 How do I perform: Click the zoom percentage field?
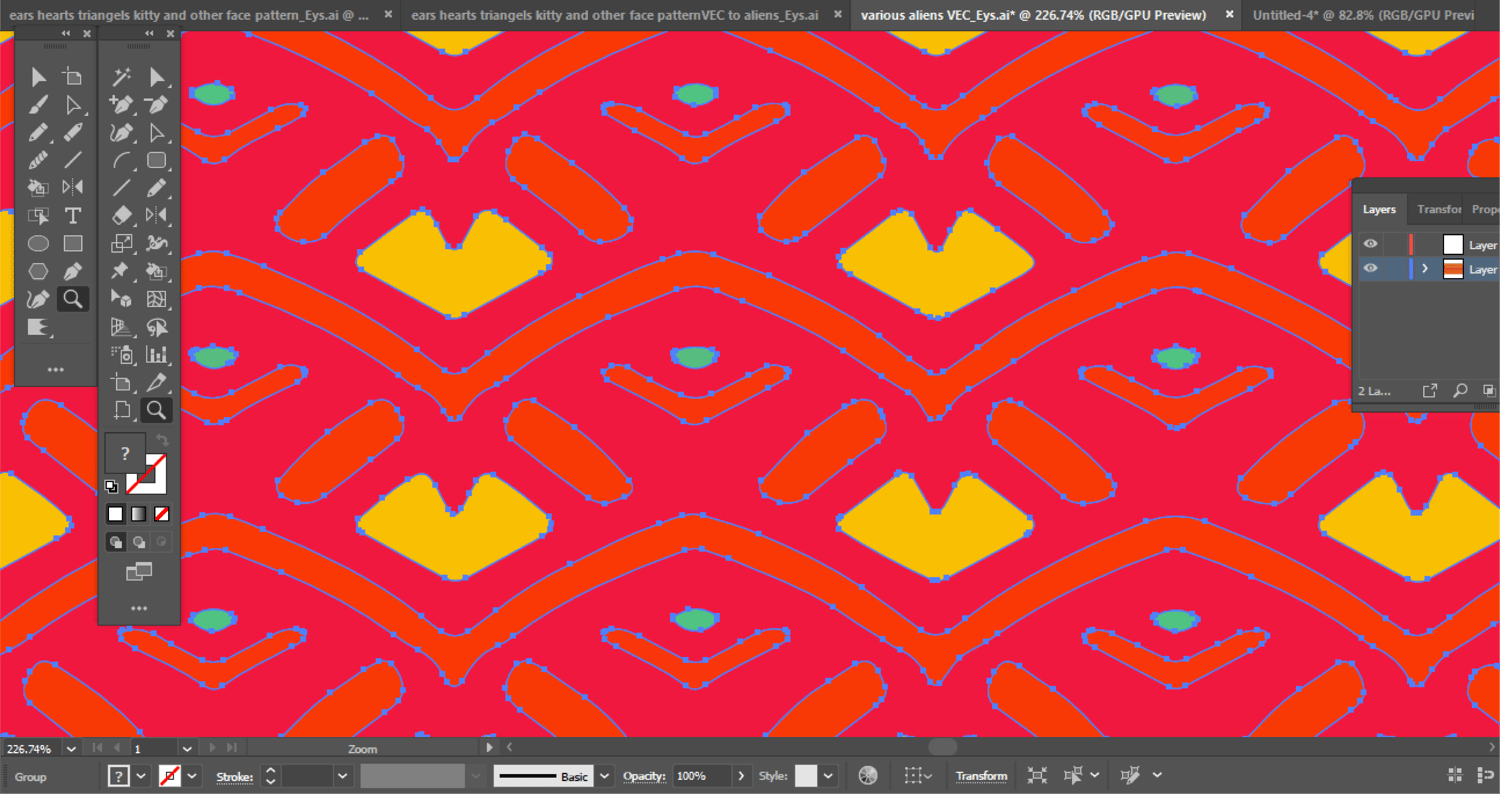pos(31,748)
